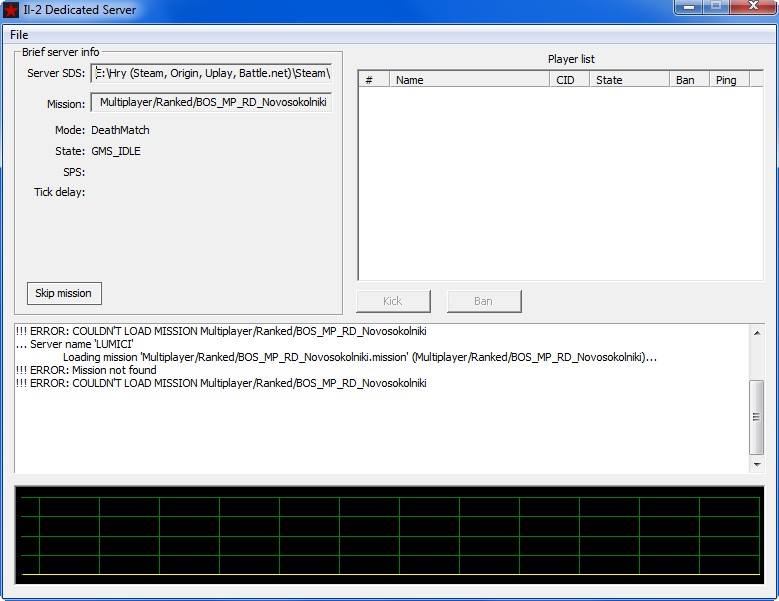Click the log scrollbar up arrow
The image size is (779, 601).
(757, 333)
